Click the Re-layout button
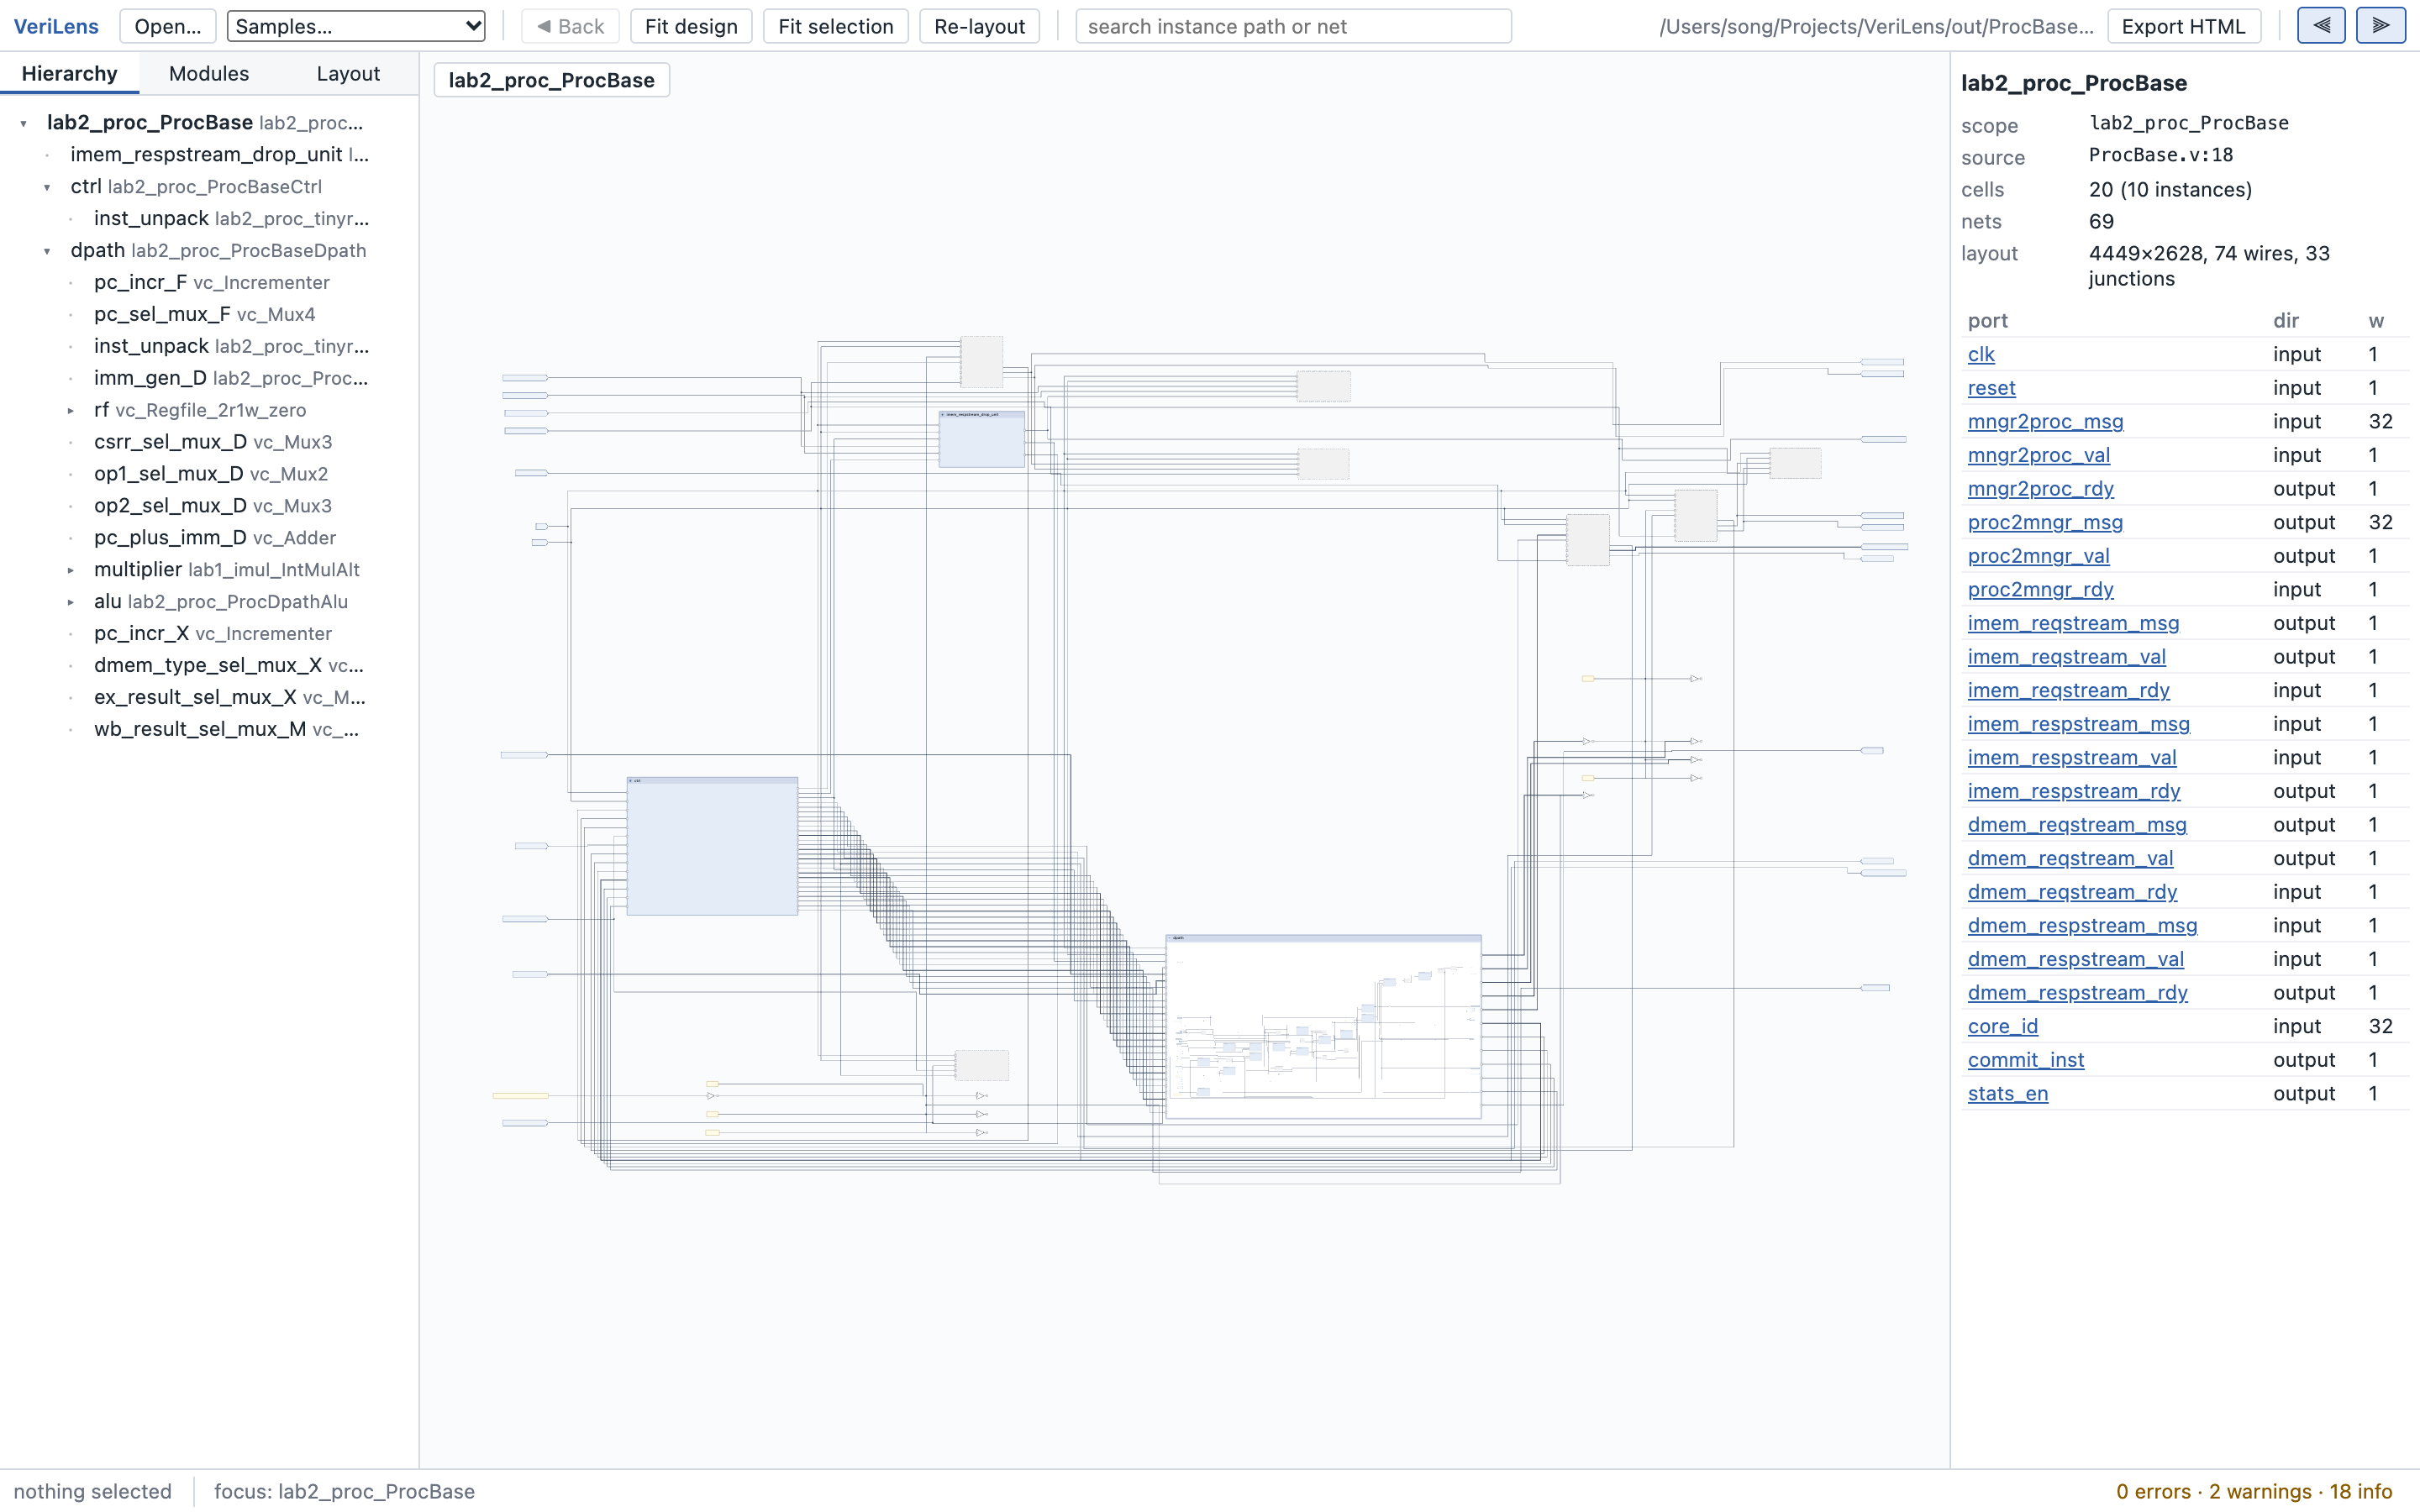Screen dimensions: 2420x1512 tap(979, 26)
